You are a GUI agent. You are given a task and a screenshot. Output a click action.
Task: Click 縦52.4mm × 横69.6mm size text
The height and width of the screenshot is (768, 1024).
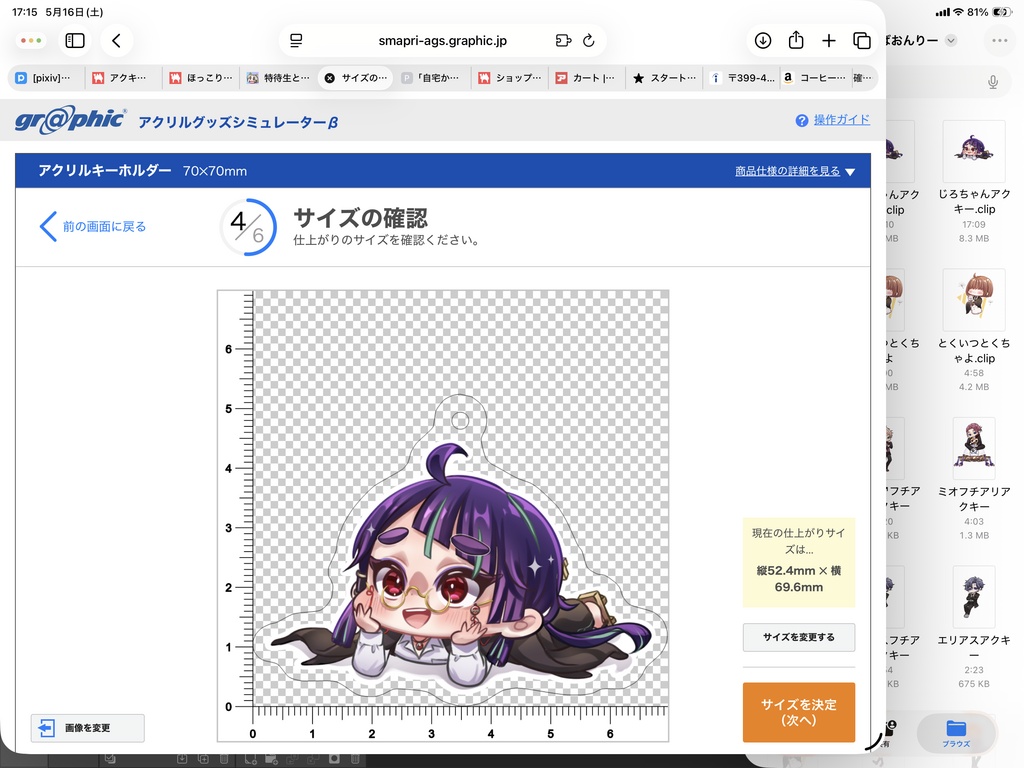799,579
